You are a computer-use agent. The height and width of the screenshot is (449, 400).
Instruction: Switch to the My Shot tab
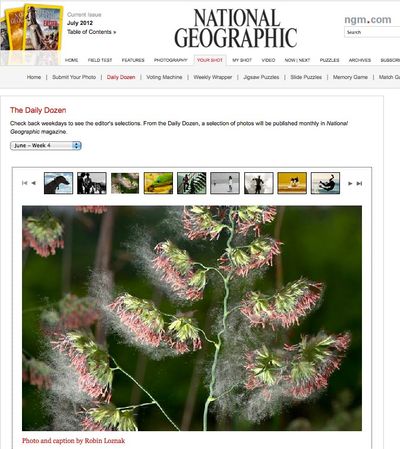[242, 60]
